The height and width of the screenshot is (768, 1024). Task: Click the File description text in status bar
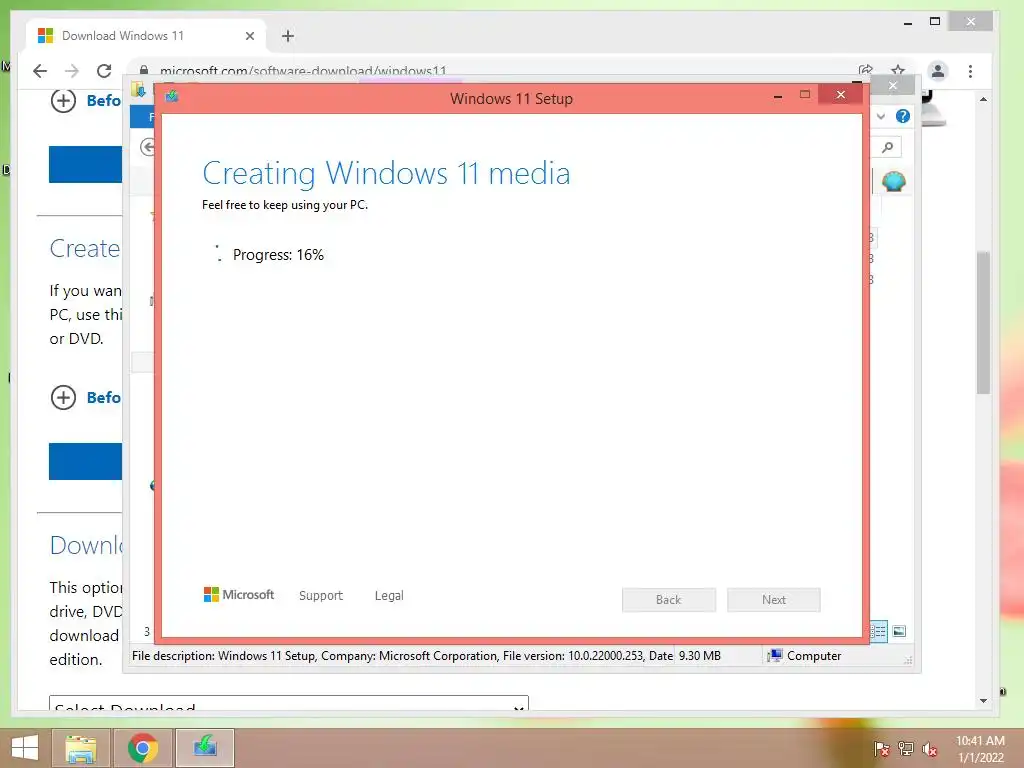[402, 656]
